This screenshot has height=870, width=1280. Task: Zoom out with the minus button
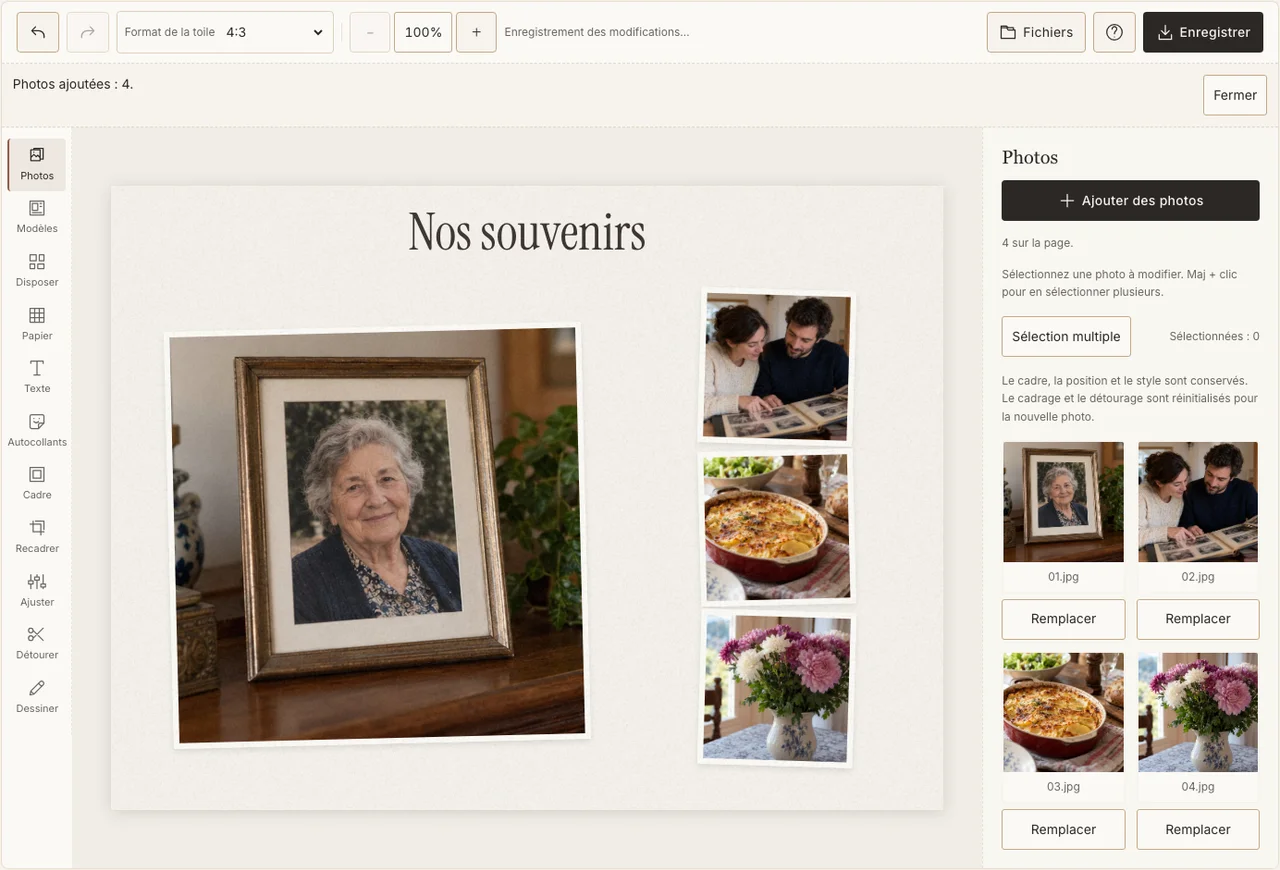click(x=370, y=32)
